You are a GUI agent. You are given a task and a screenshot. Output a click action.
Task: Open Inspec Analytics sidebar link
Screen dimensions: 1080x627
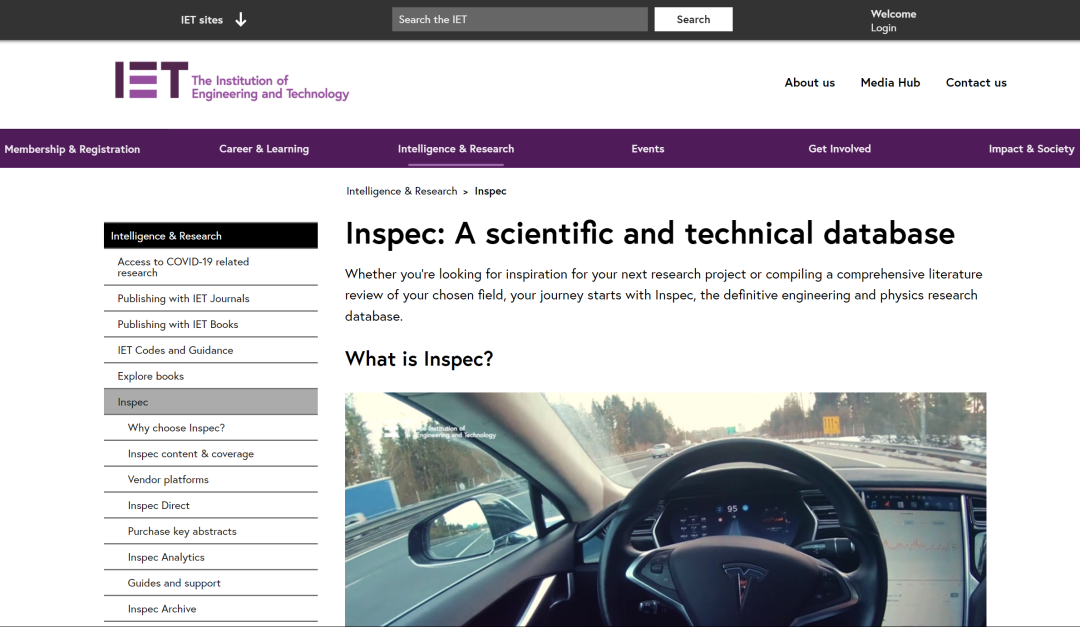[x=211, y=557]
